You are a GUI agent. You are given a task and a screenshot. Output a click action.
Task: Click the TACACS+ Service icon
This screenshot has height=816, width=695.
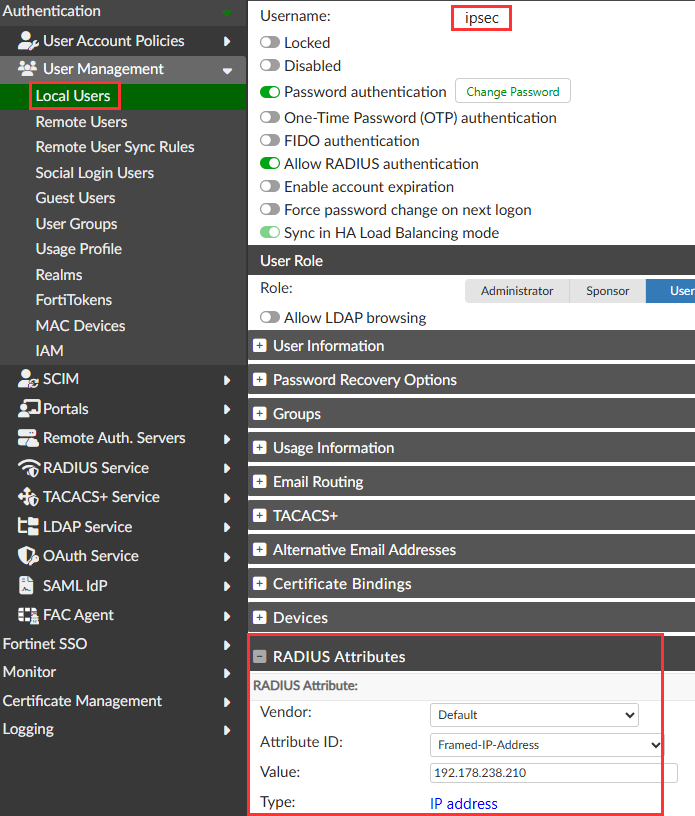pyautogui.click(x=28, y=497)
